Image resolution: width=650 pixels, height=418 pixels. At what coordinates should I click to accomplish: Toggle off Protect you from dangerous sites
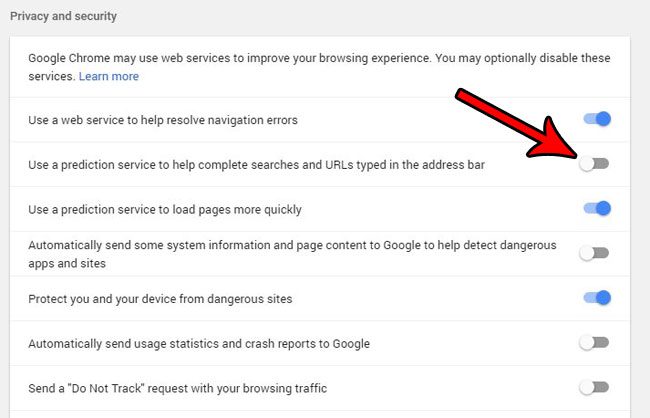click(597, 298)
